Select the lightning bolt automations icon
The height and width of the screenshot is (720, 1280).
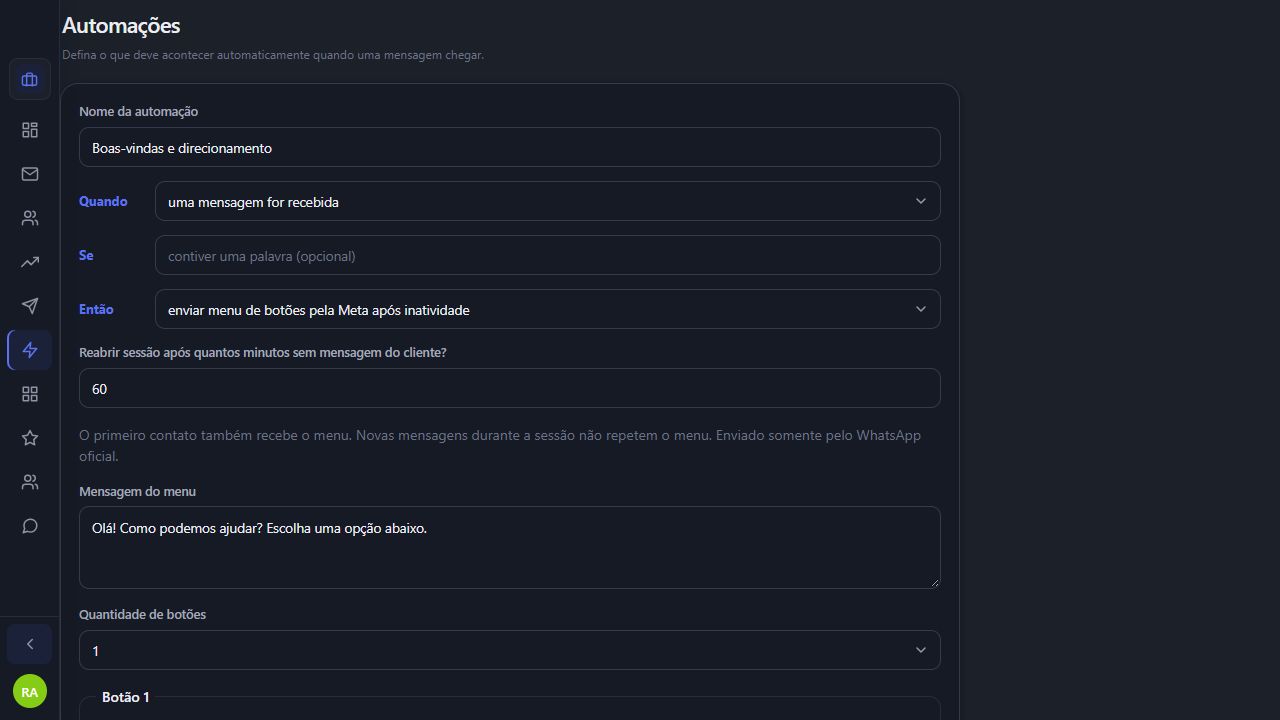30,350
